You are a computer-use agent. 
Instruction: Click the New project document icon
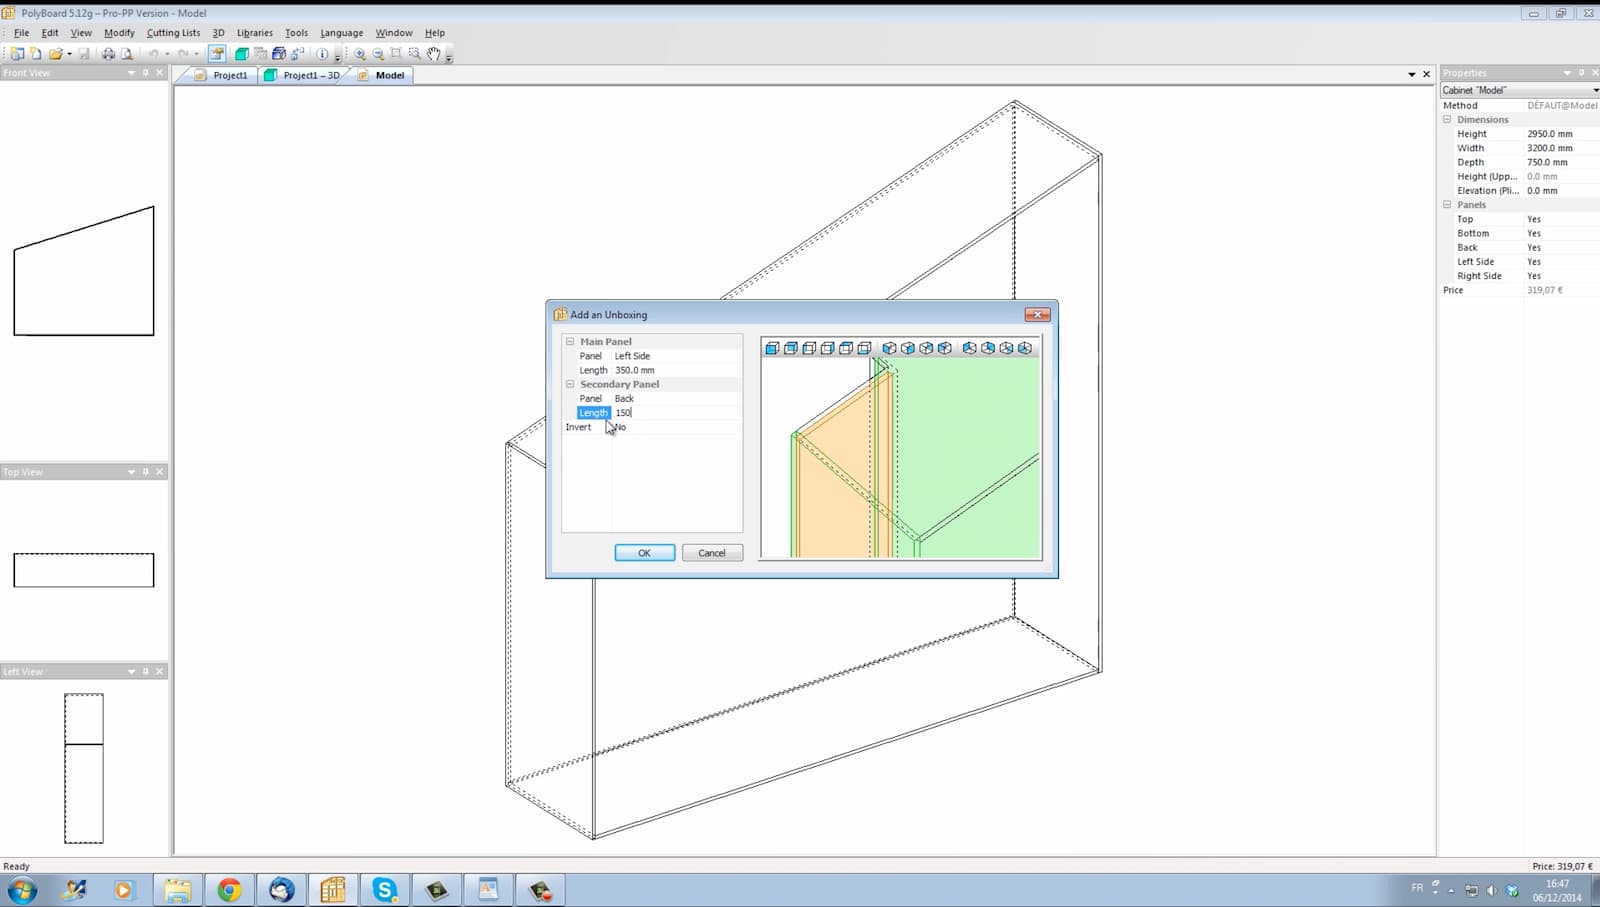(36, 54)
